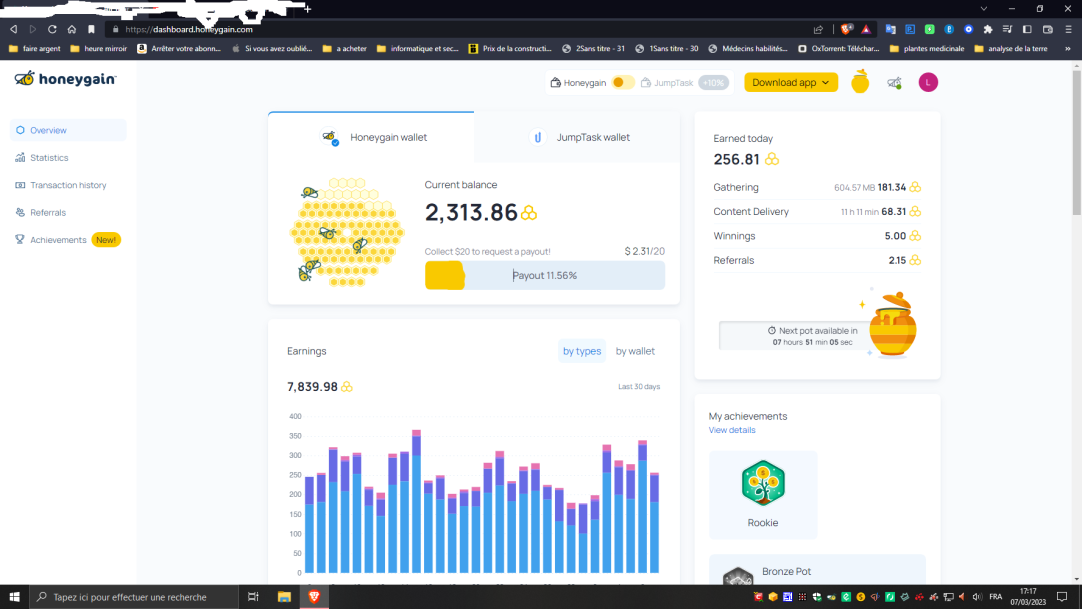This screenshot has width=1082, height=609.
Task: Open the Overview page in sidebar
Action: (x=68, y=130)
